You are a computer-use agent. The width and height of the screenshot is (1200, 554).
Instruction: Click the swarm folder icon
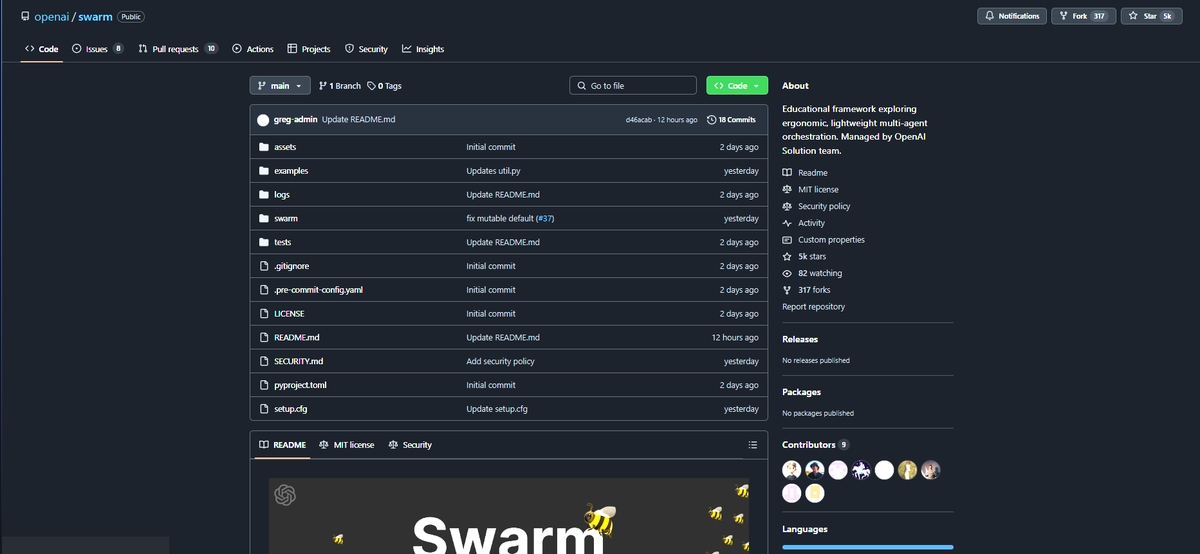click(x=264, y=218)
